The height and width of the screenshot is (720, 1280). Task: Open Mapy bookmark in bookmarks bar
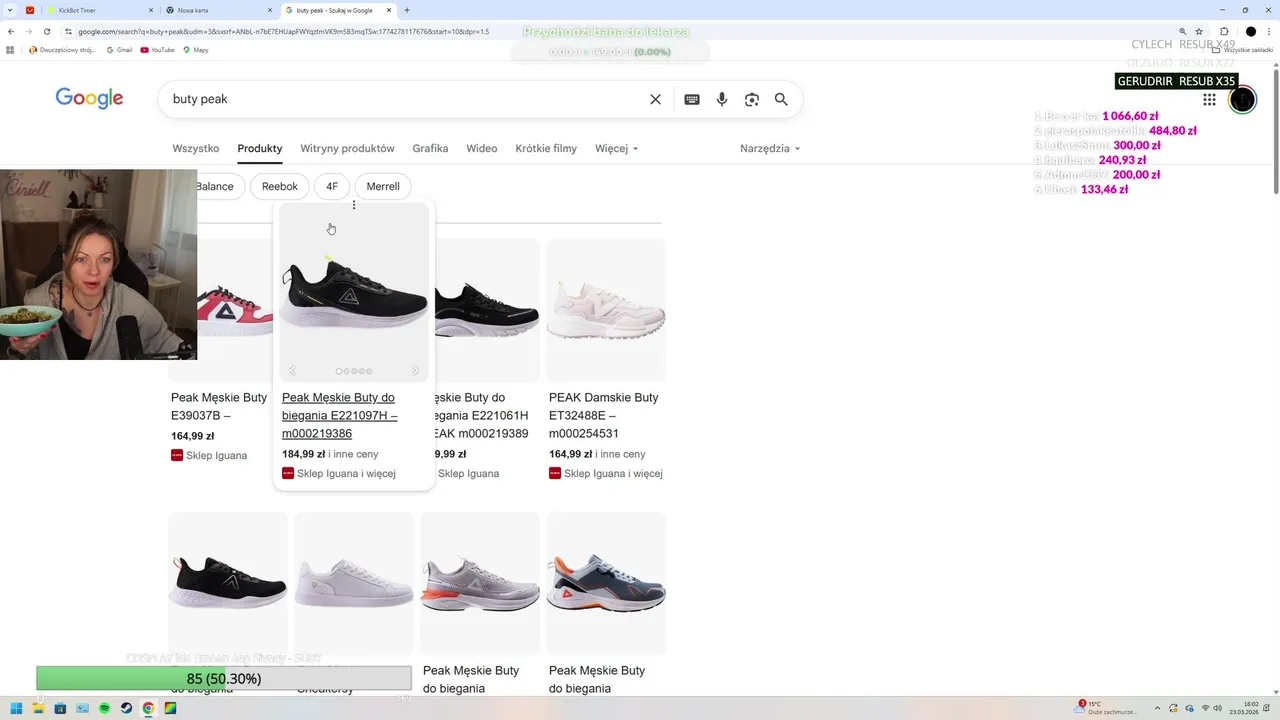click(196, 49)
